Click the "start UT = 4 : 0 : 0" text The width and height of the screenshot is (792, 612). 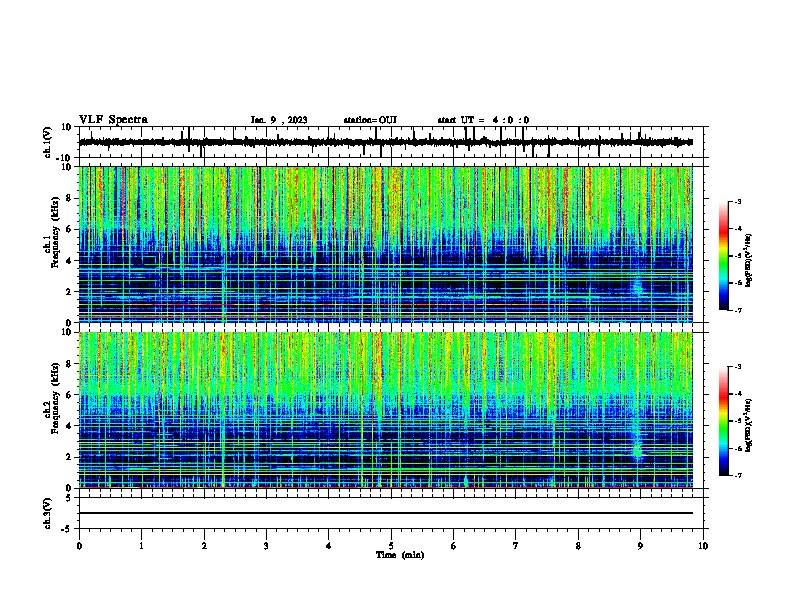pos(483,120)
